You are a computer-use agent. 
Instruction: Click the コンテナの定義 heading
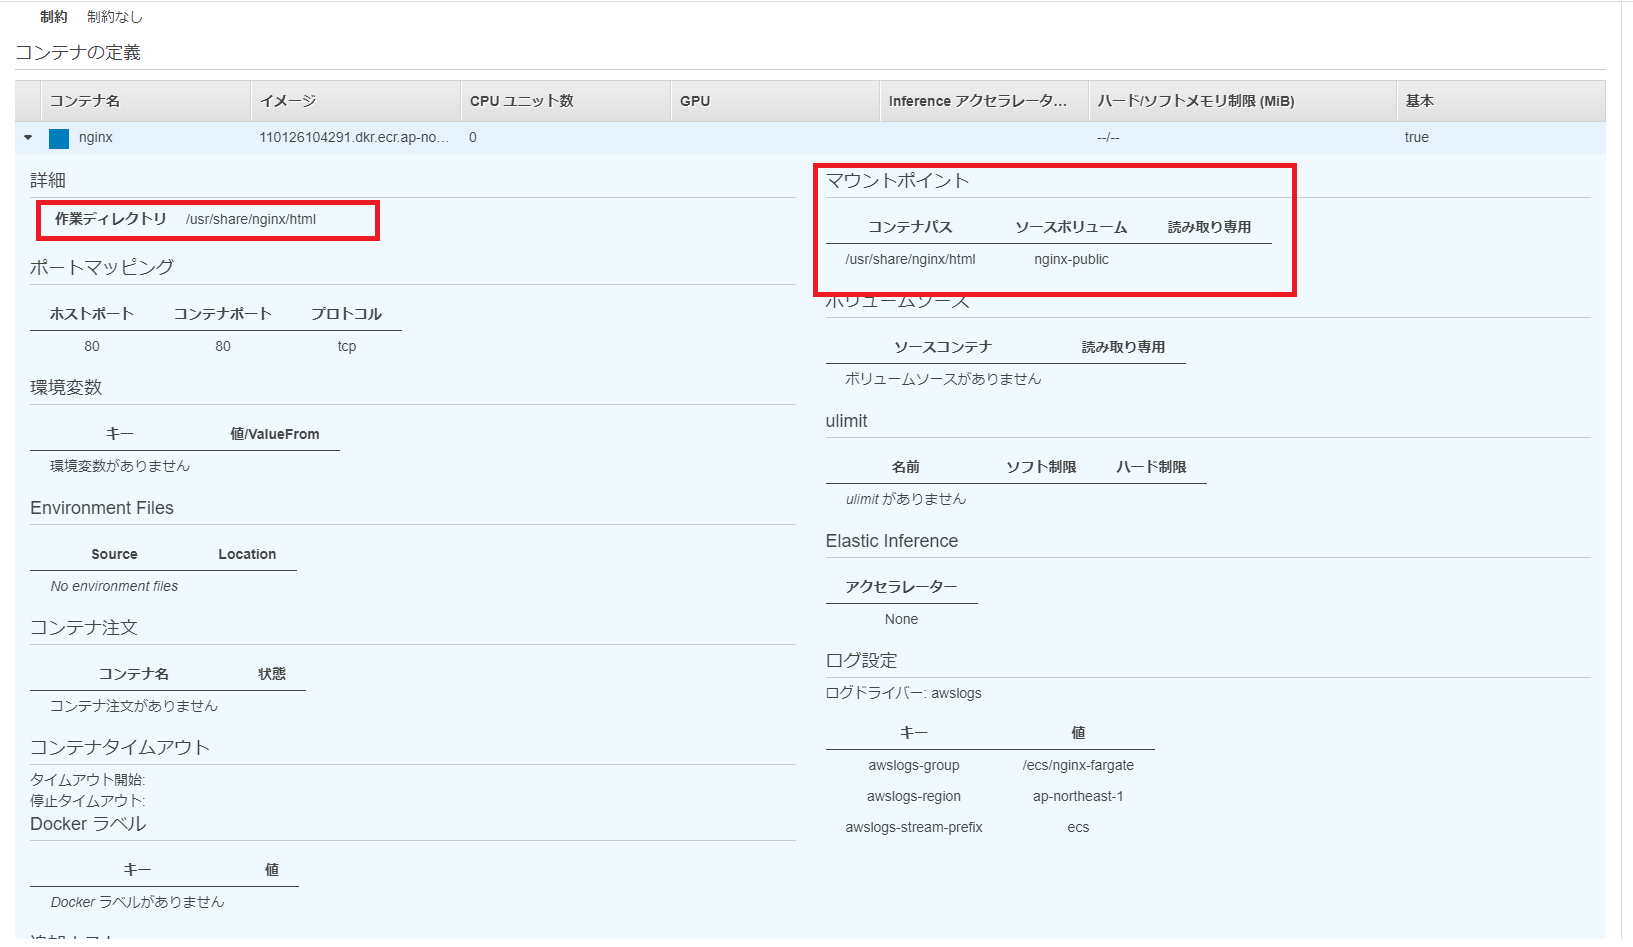78,53
